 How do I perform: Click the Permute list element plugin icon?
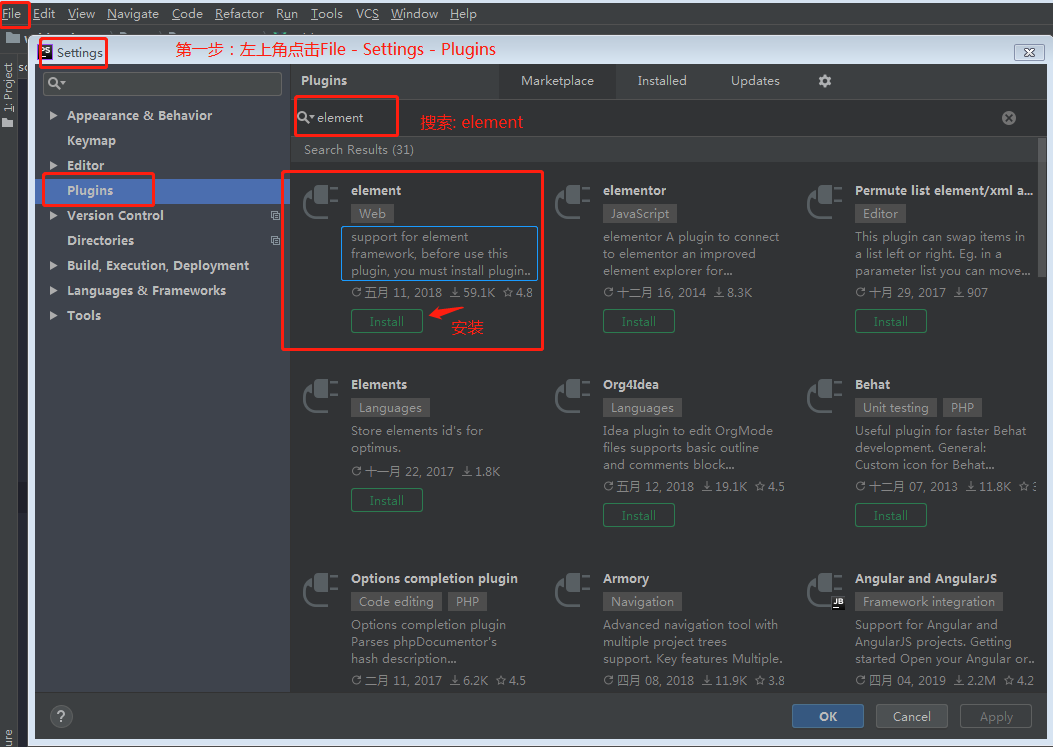coord(824,202)
